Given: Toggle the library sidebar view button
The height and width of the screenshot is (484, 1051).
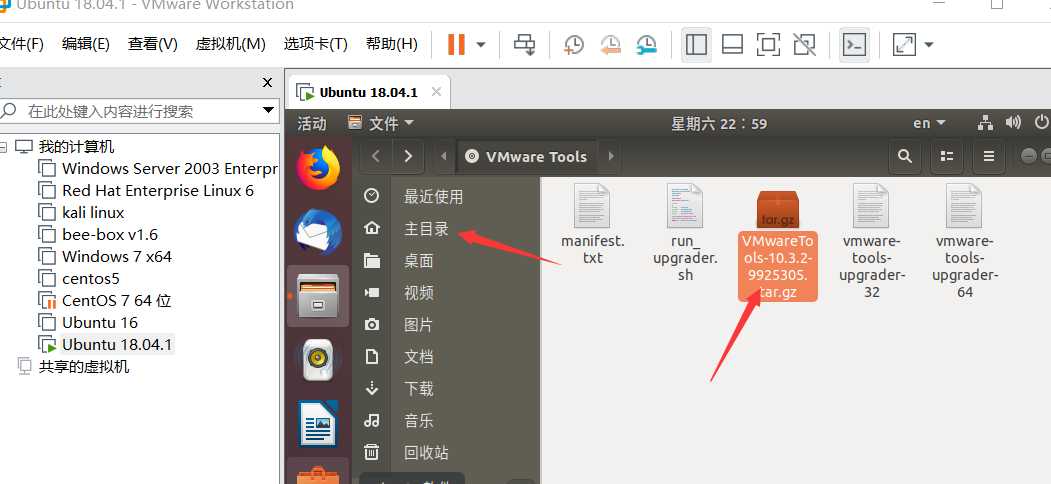Looking at the screenshot, I should (x=696, y=45).
